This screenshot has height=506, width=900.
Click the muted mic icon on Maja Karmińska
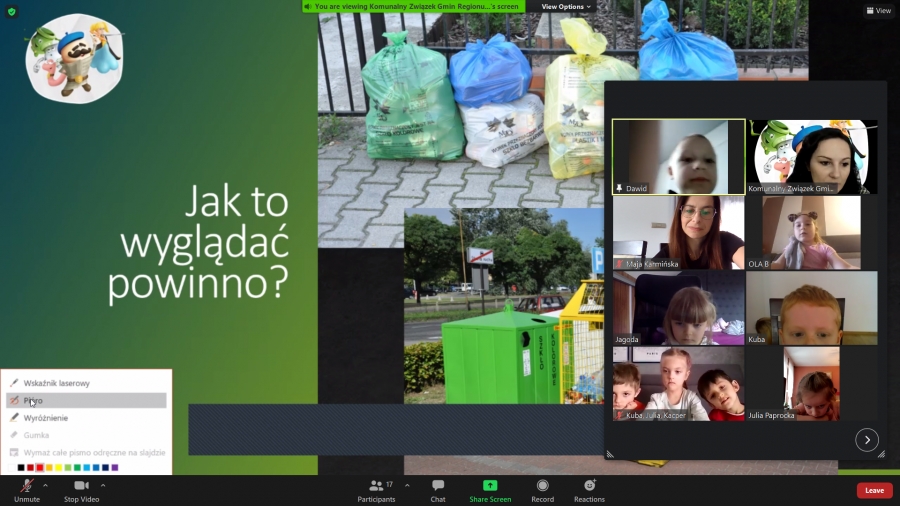click(619, 264)
